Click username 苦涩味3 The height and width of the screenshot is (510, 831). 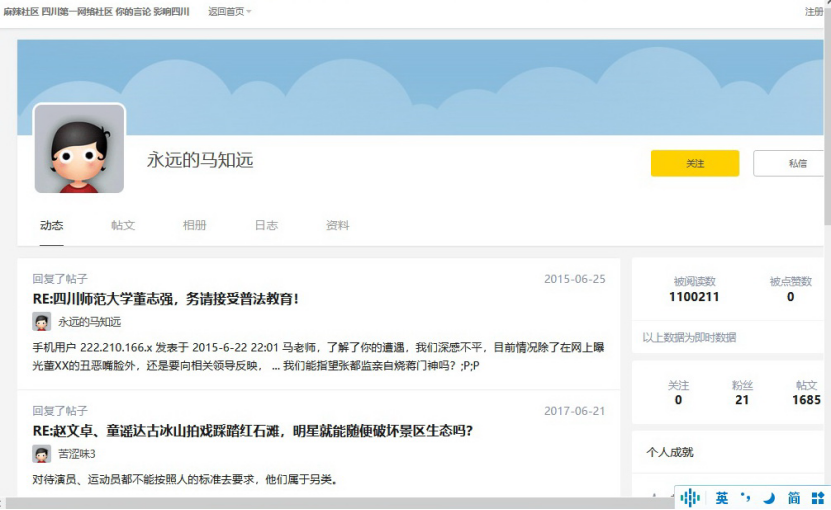pyautogui.click(x=77, y=454)
